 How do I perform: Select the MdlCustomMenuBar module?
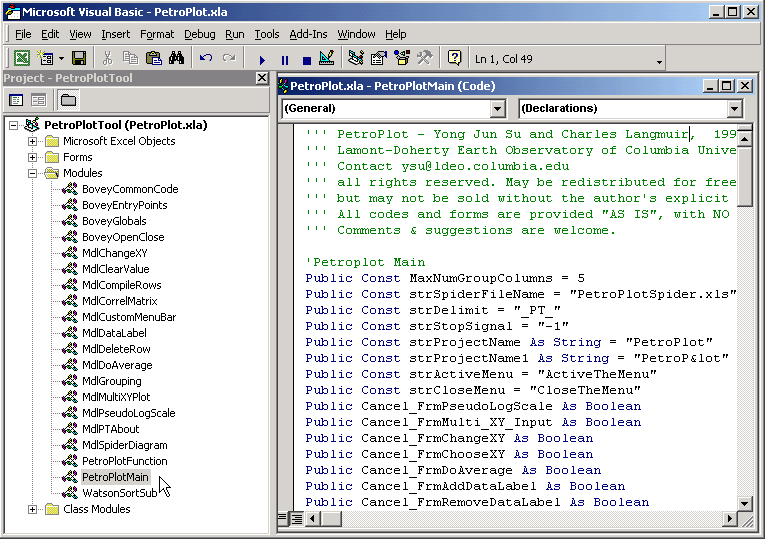coord(129,318)
